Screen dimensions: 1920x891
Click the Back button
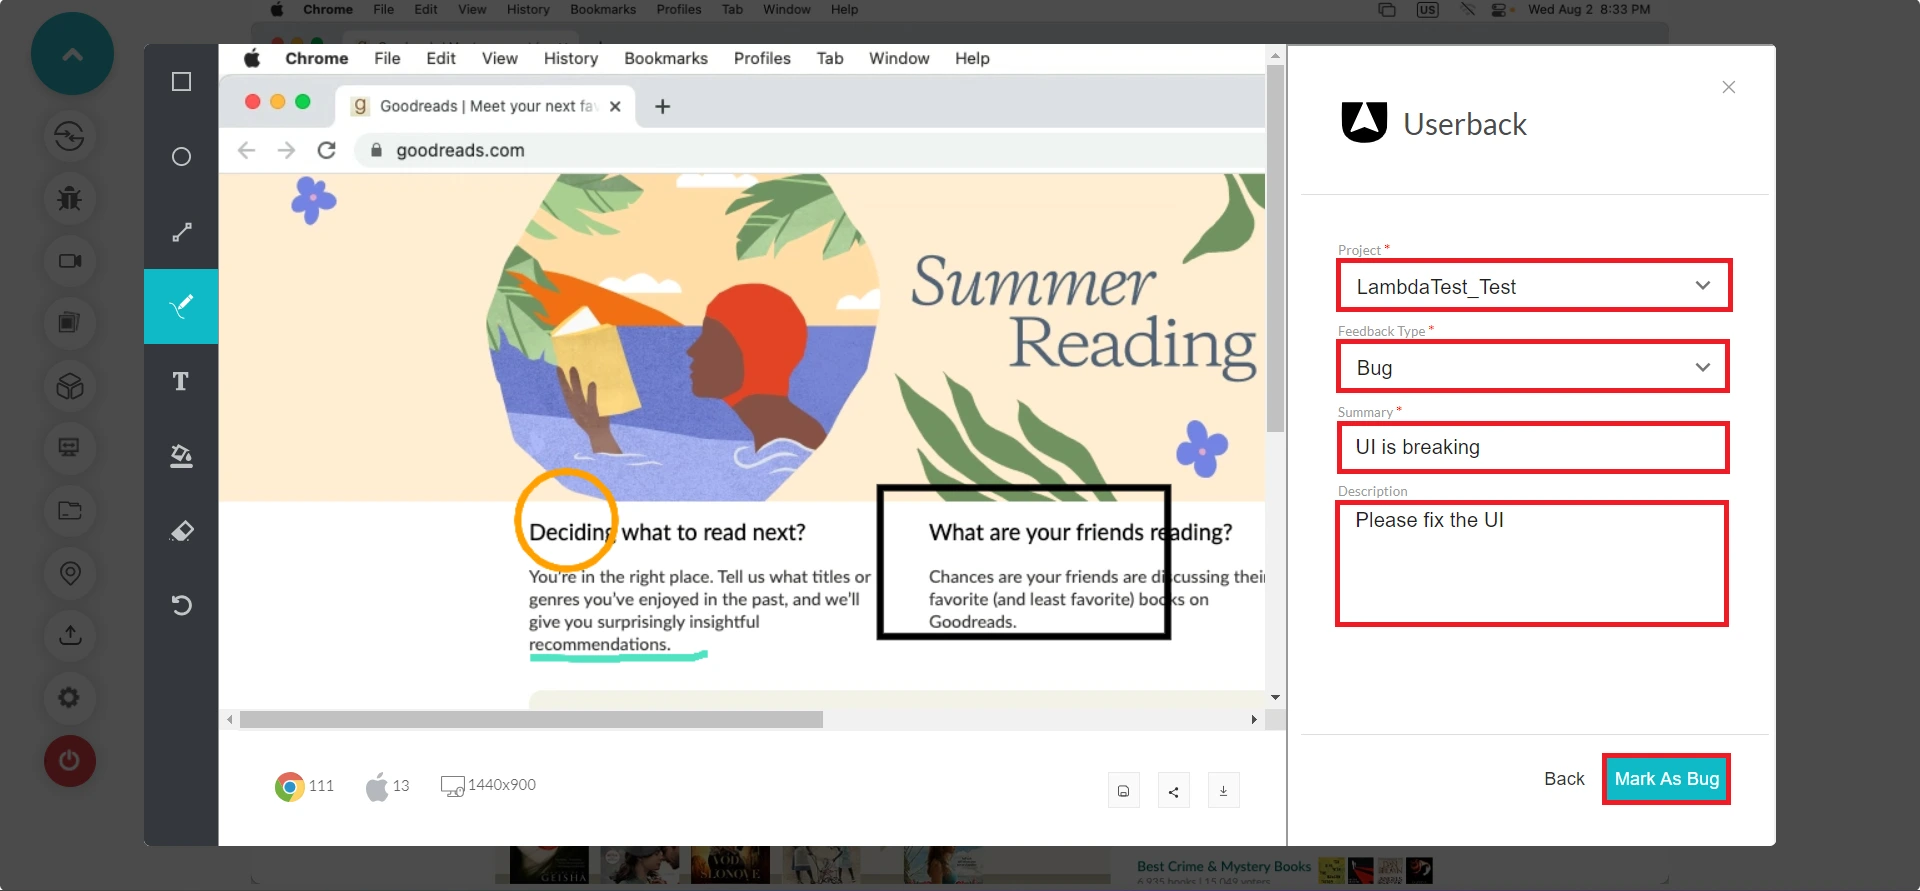pos(1564,779)
